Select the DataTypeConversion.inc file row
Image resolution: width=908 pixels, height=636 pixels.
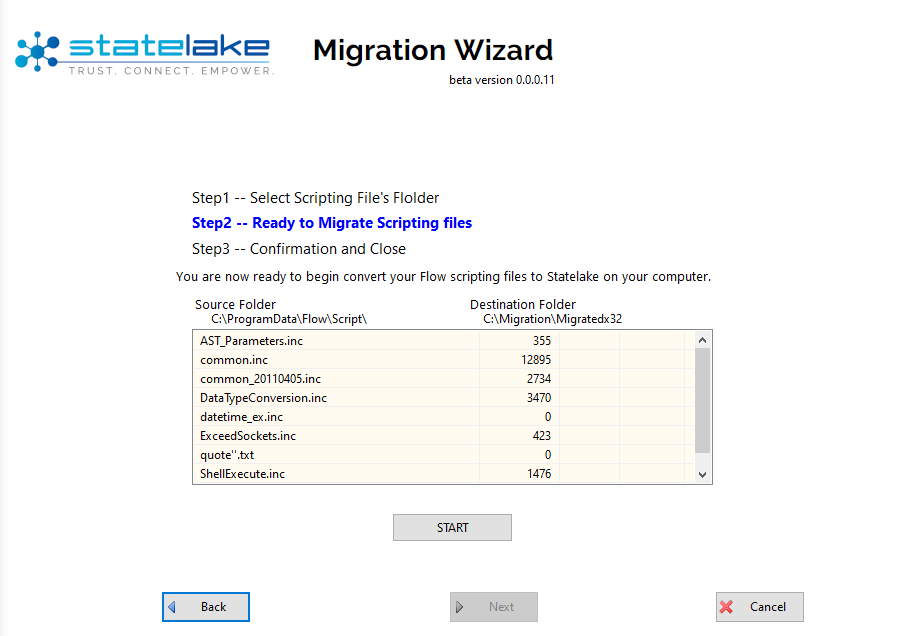click(x=443, y=398)
